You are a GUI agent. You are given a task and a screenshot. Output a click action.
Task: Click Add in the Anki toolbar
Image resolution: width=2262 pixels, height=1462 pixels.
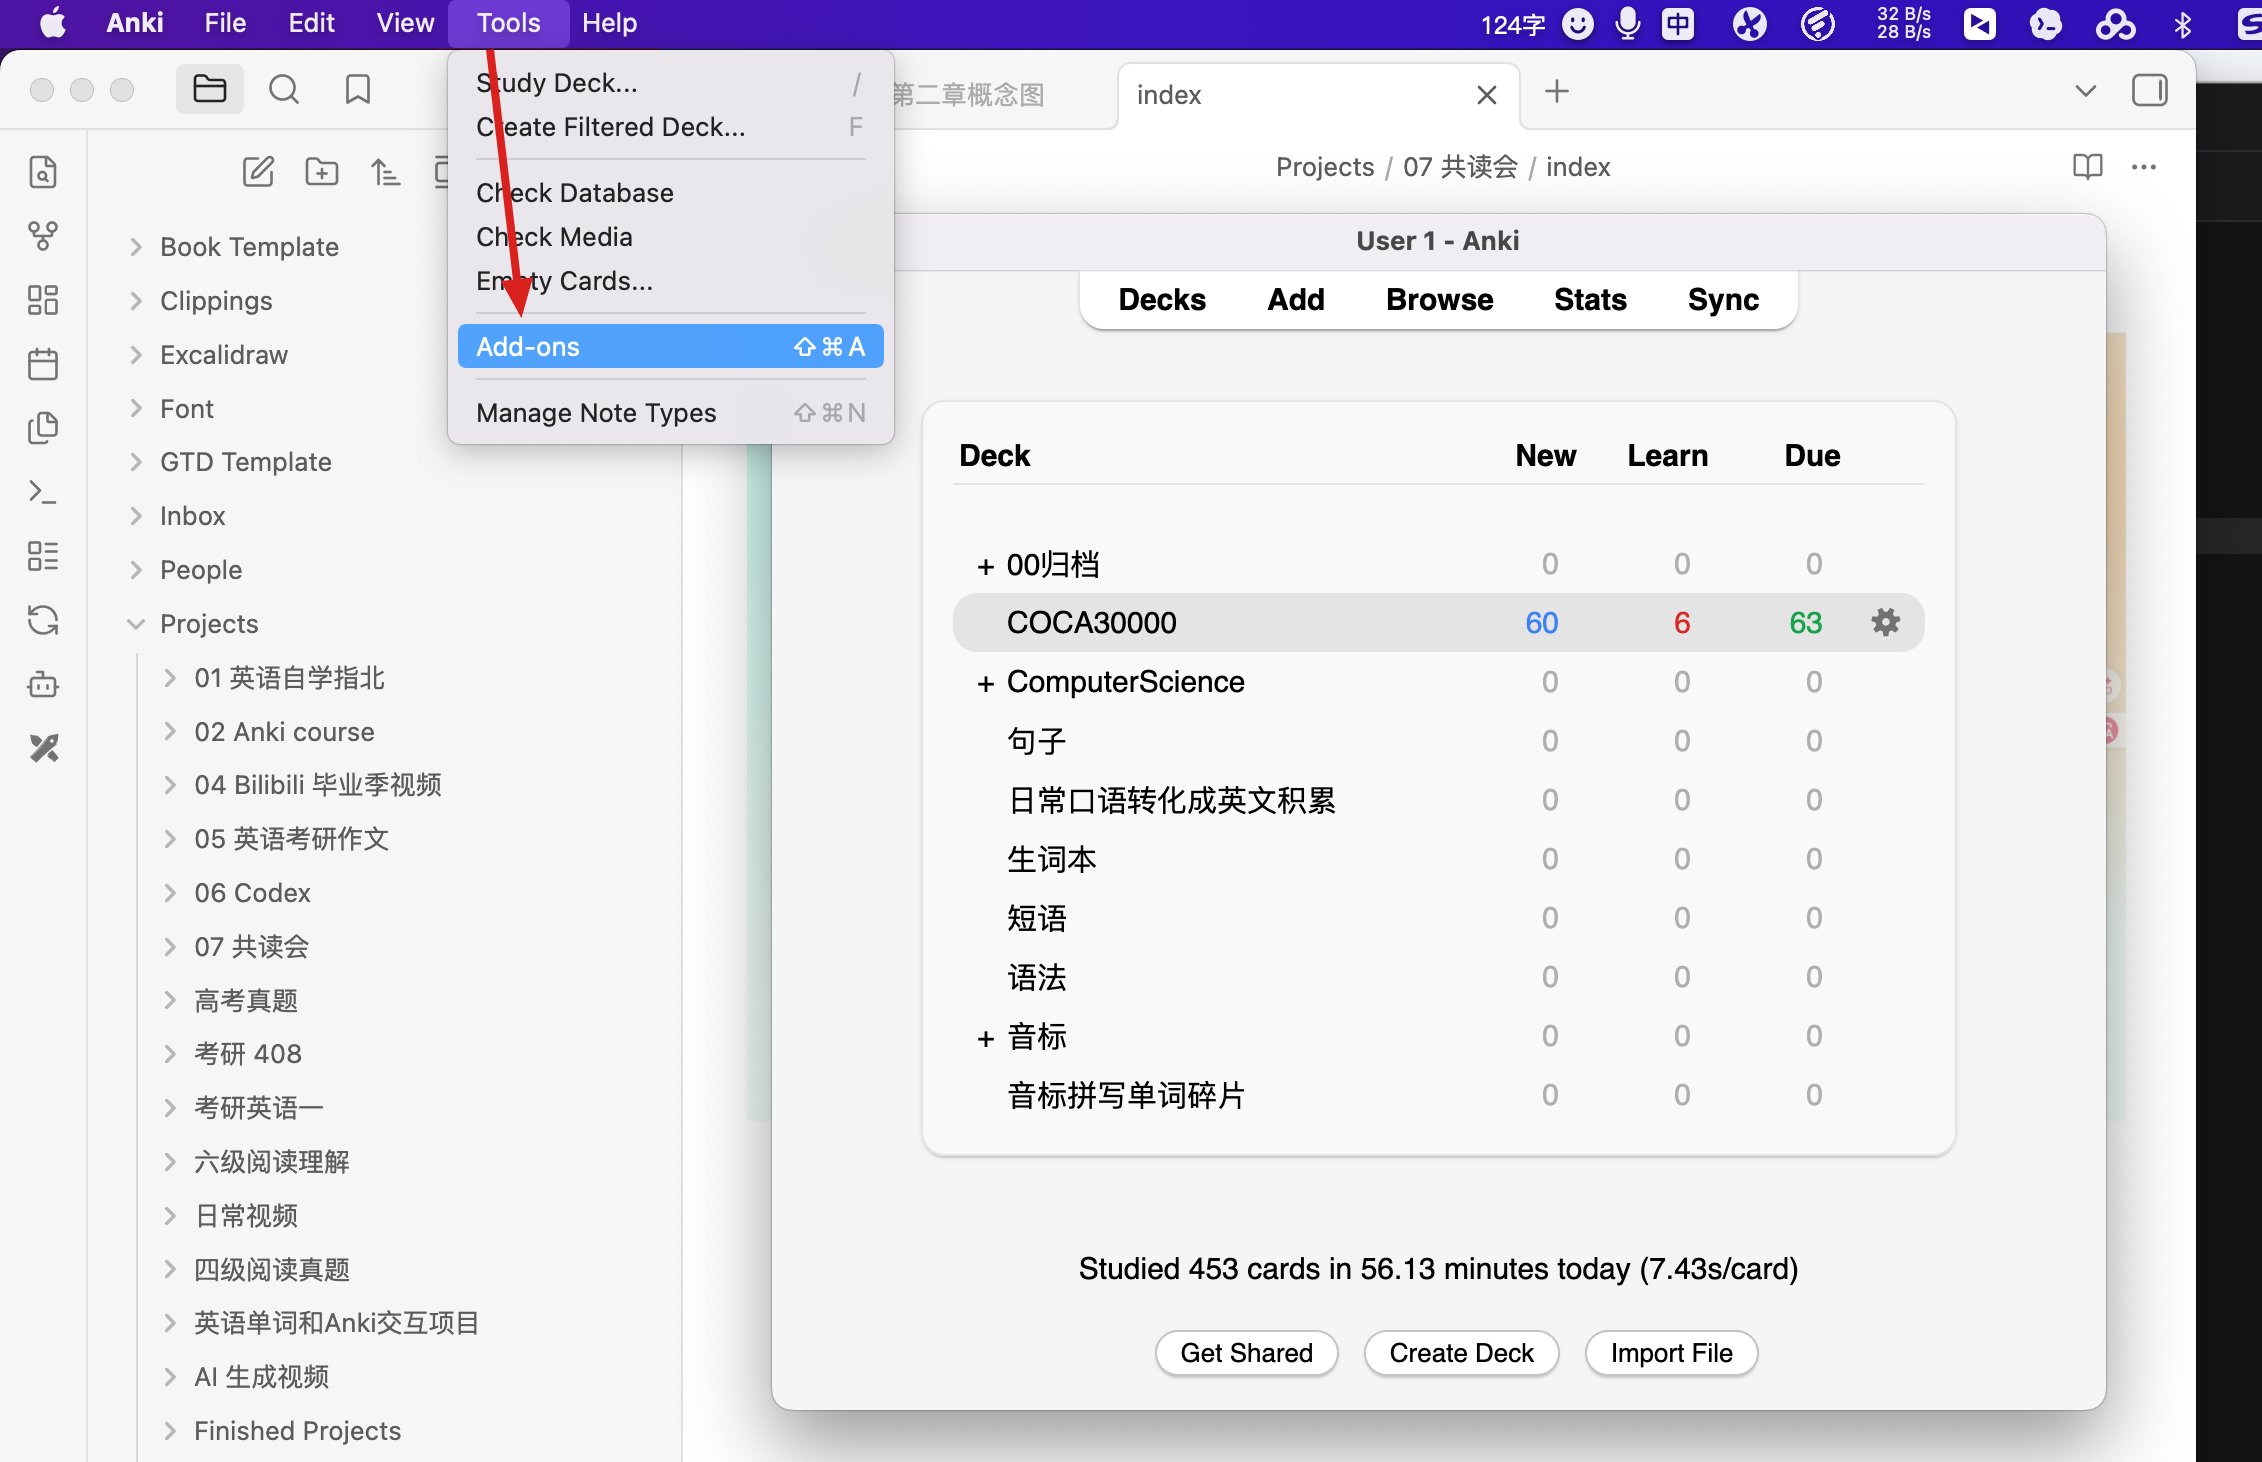click(x=1296, y=299)
